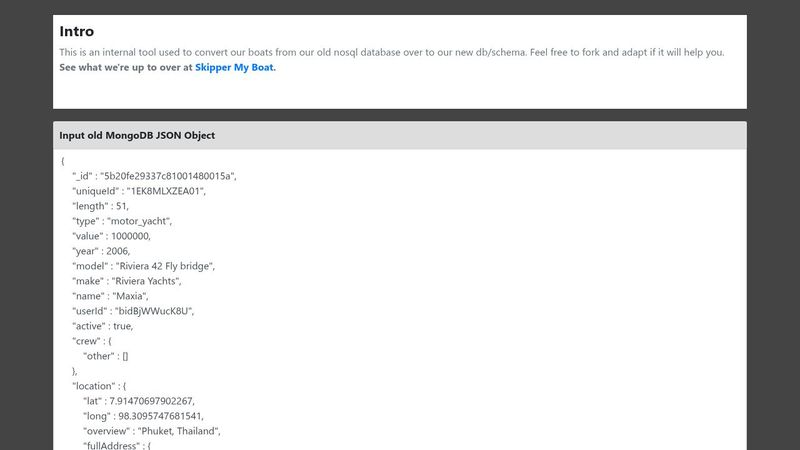Image resolution: width=800 pixels, height=450 pixels.
Task: Open the Skipper My Boat link
Action: (x=234, y=68)
